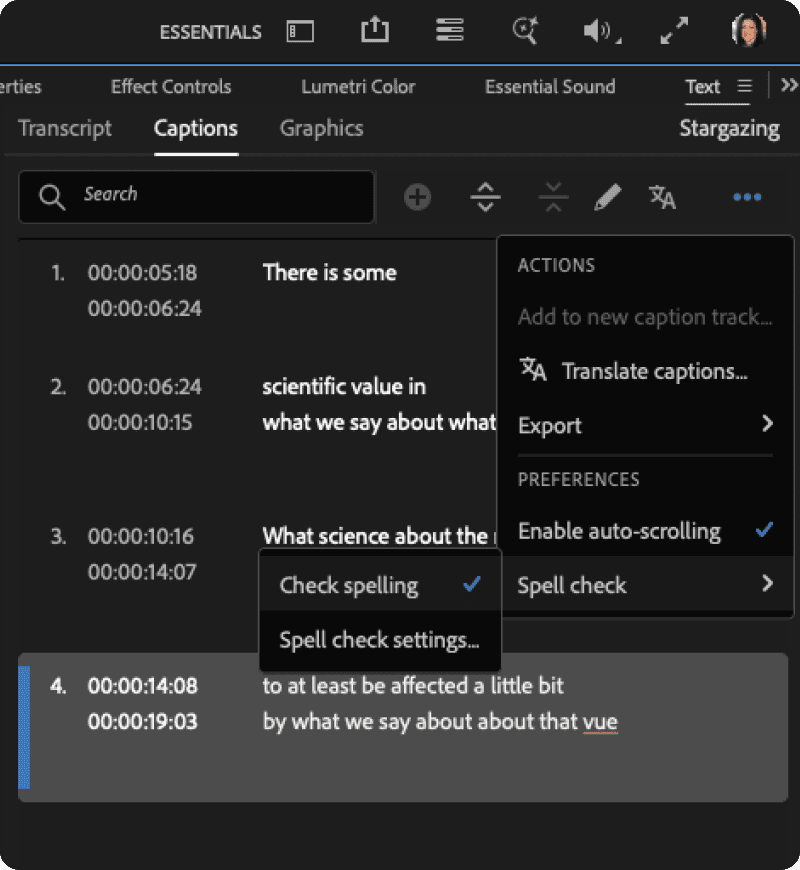This screenshot has height=870, width=800.
Task: Click the share/export icon in top bar
Action: tap(375, 29)
